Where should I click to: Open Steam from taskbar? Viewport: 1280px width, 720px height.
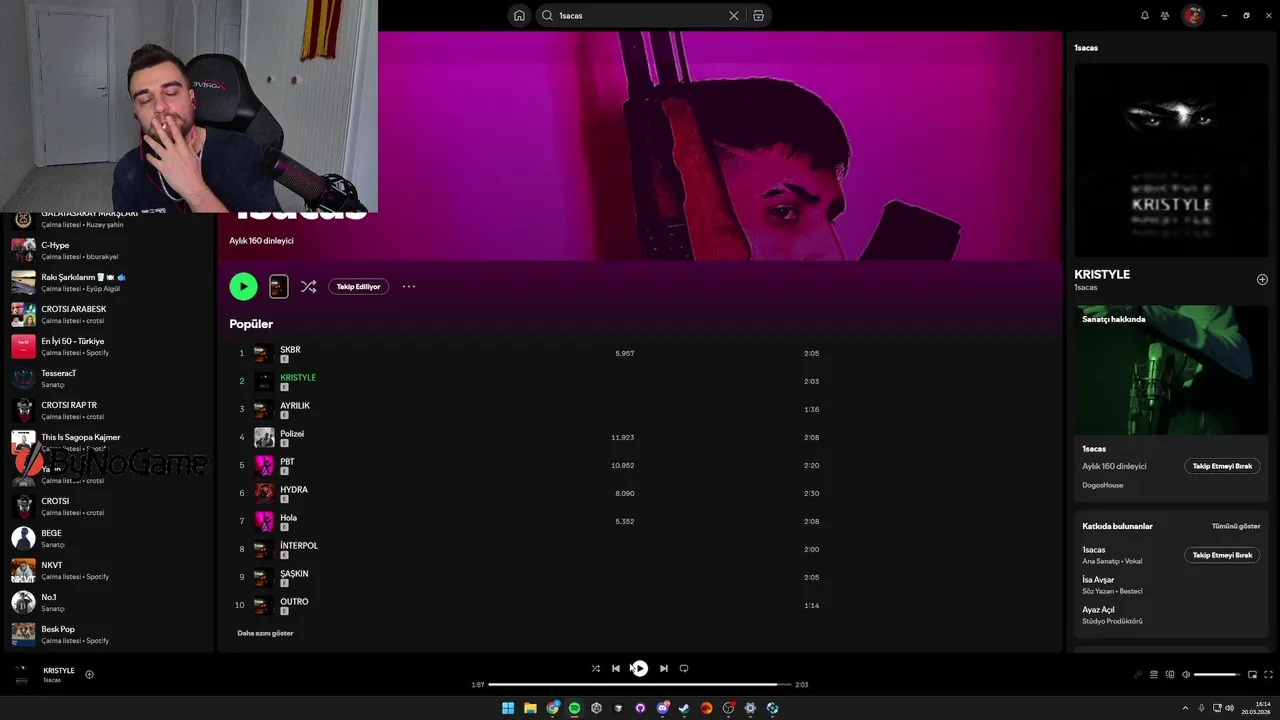684,708
